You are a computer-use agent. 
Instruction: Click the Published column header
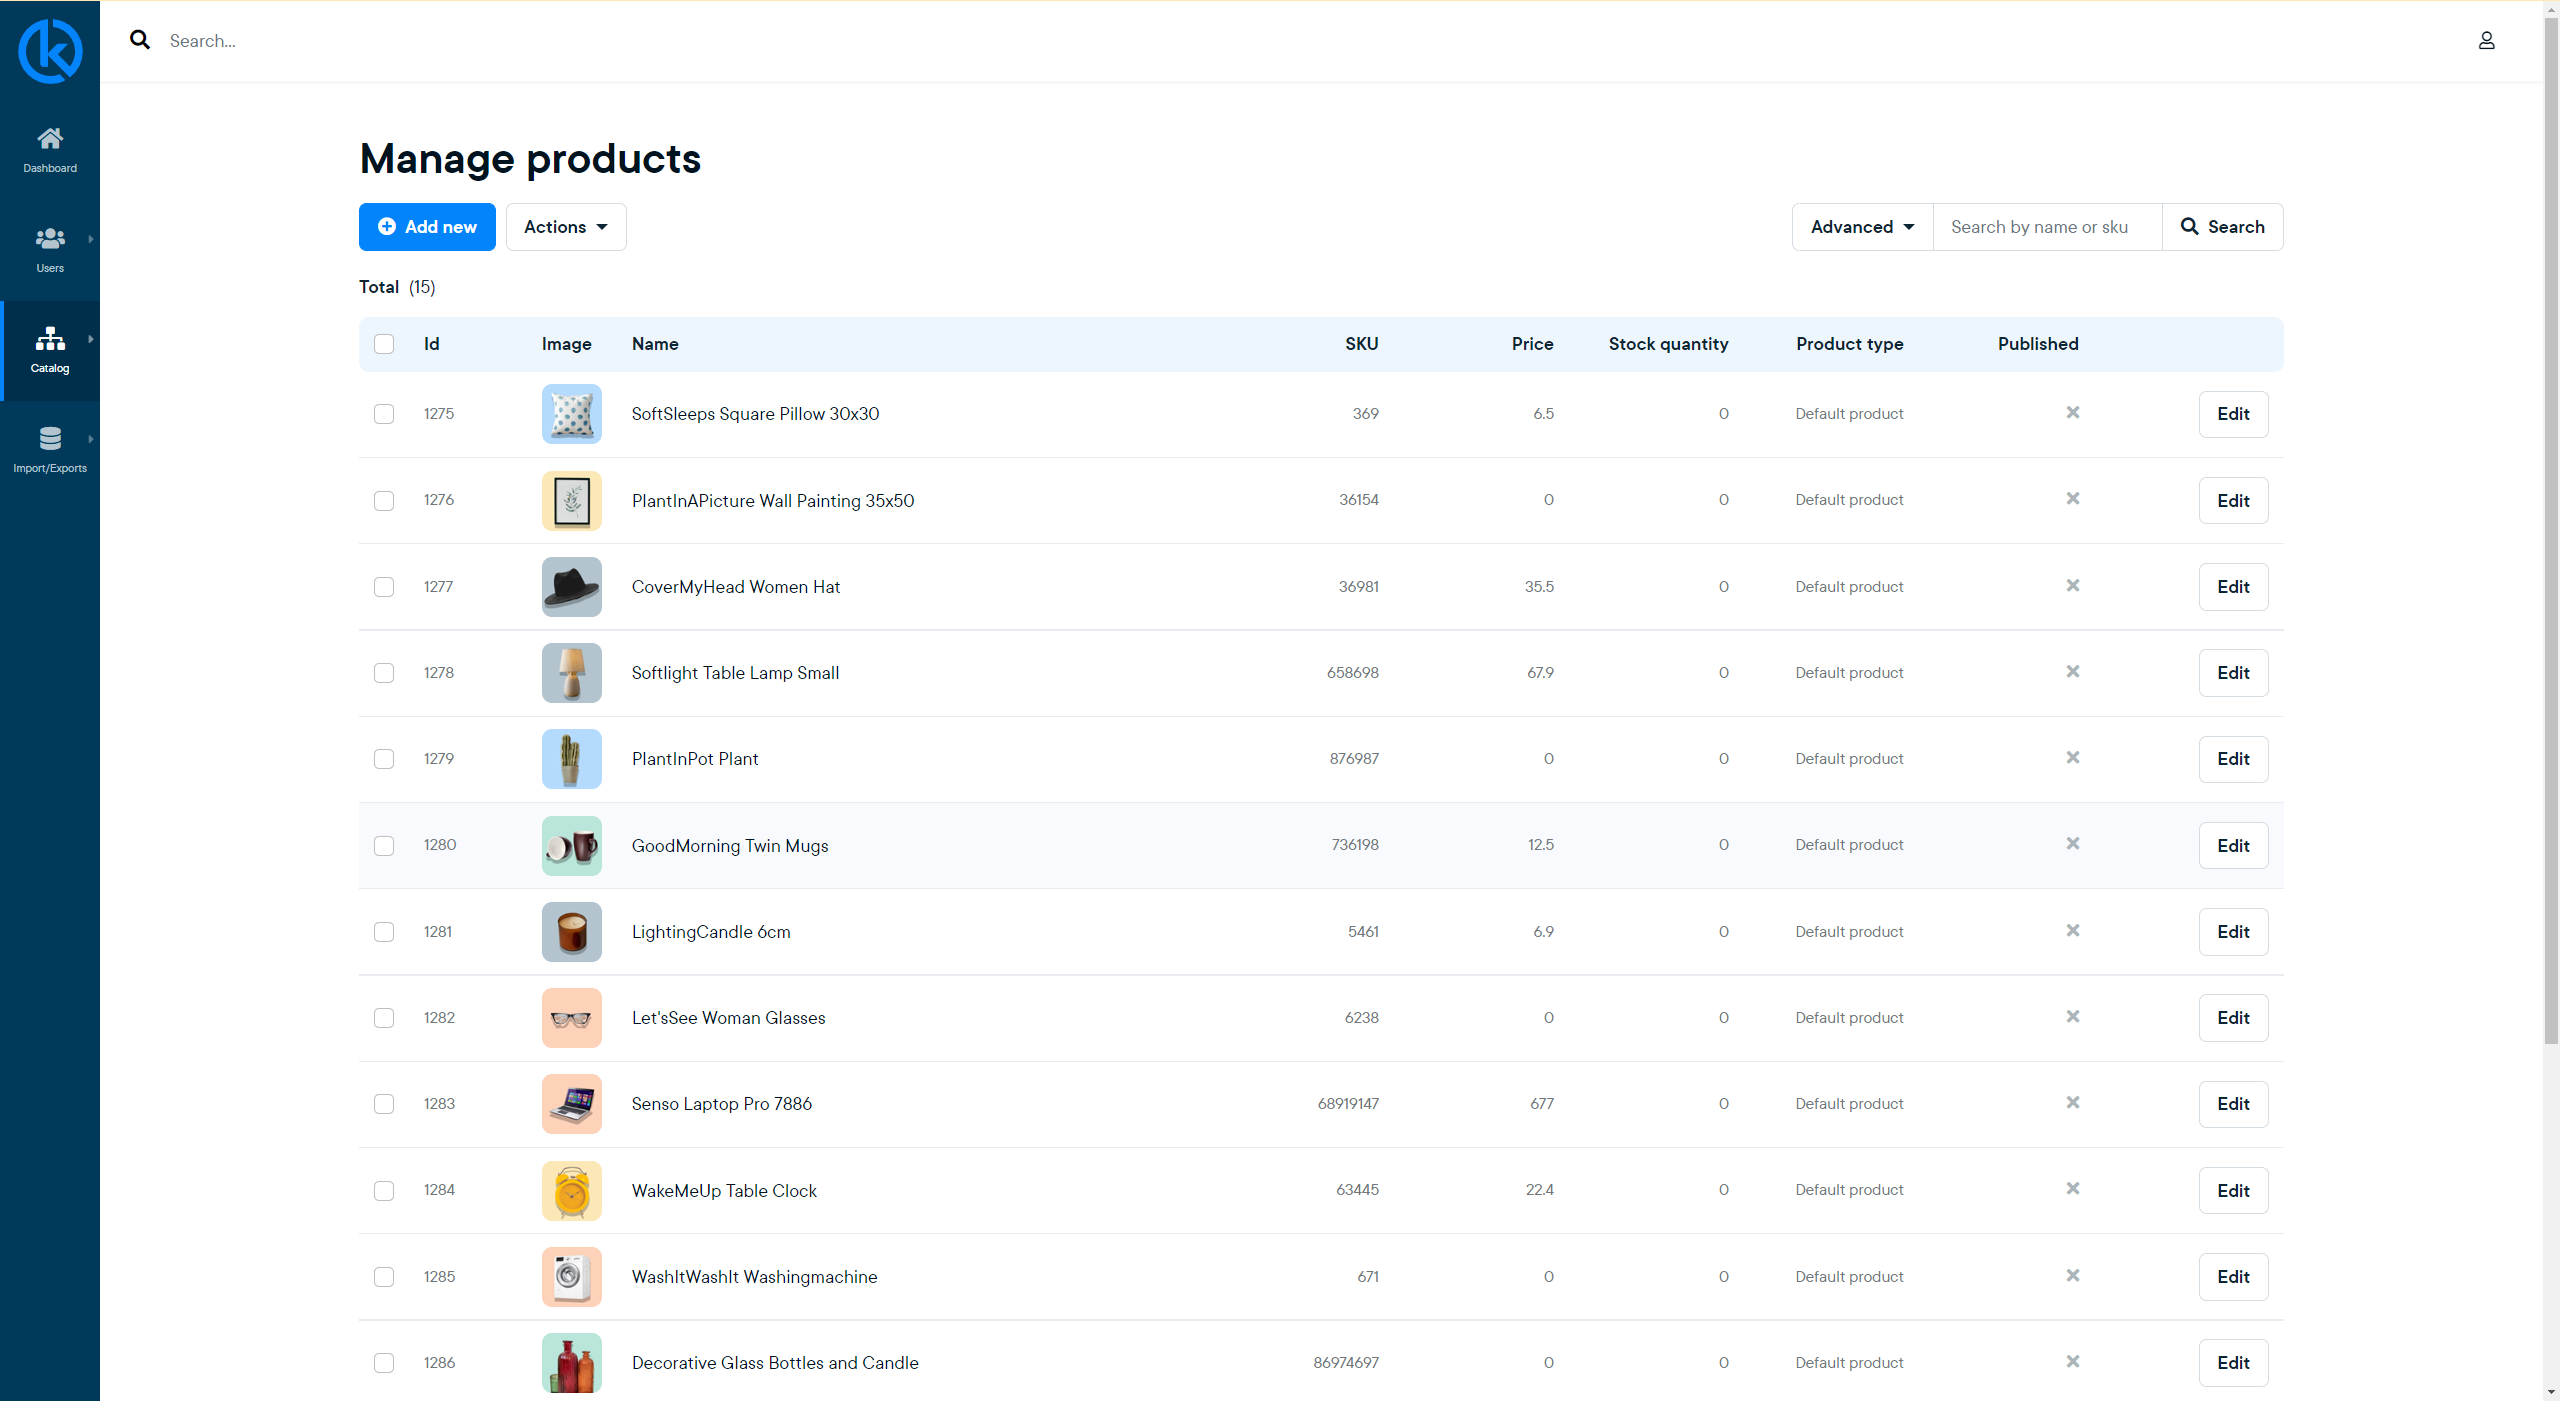(2037, 344)
